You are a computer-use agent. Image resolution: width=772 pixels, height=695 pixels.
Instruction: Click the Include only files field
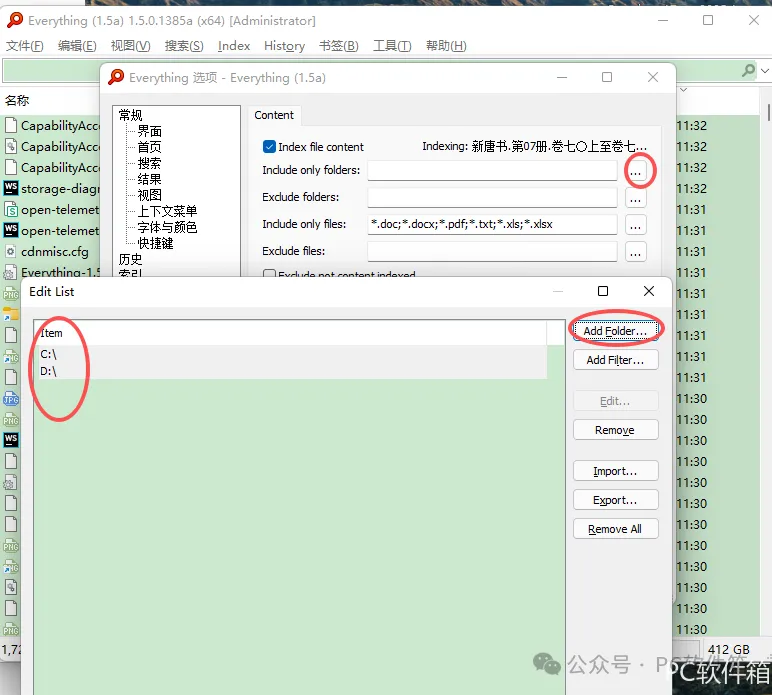tap(492, 224)
